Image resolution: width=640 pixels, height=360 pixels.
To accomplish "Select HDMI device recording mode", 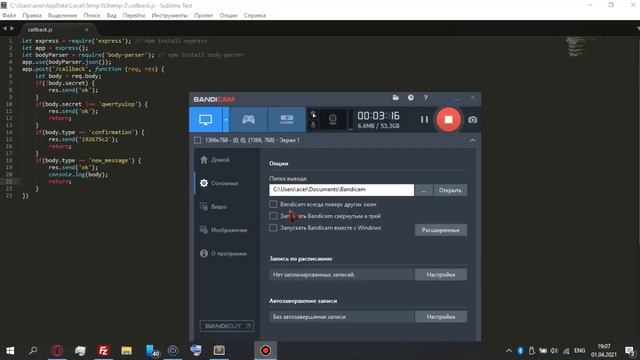I will (x=287, y=120).
